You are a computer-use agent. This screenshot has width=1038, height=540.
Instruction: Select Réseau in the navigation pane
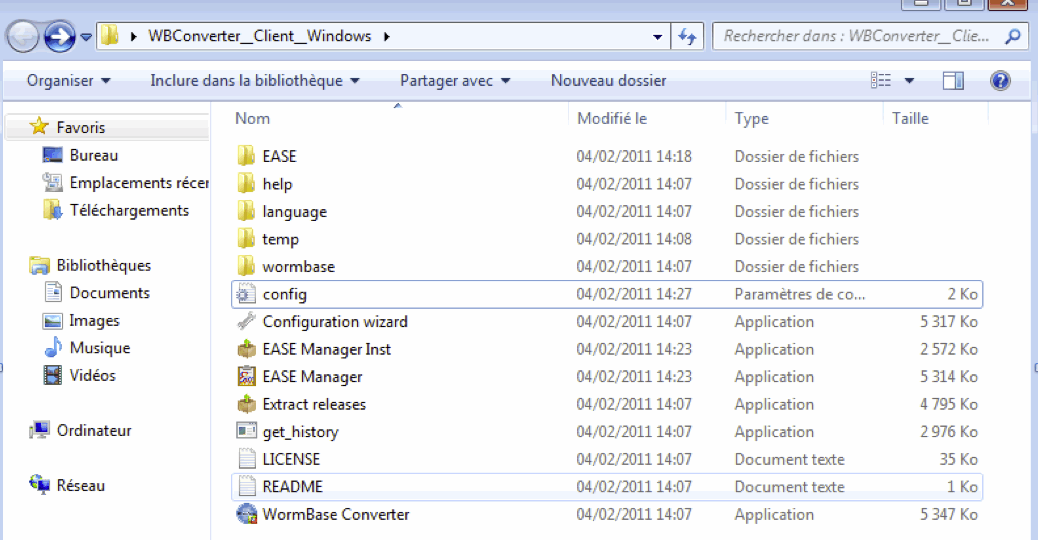(x=81, y=485)
